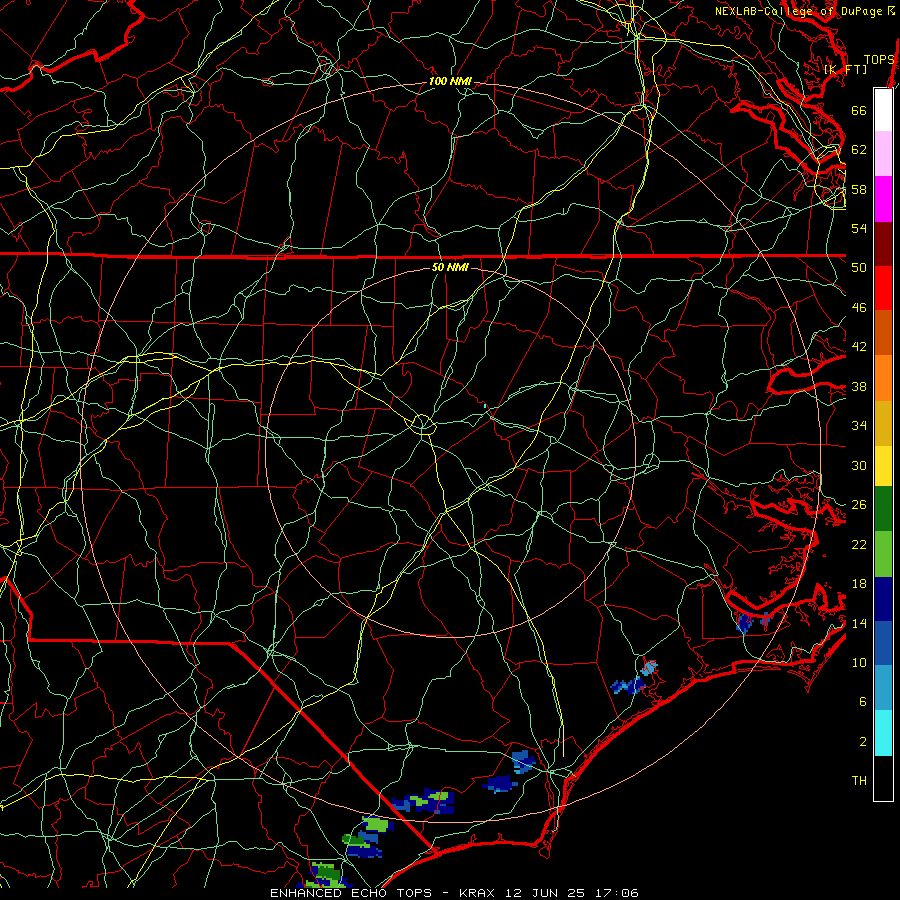Screen dimensions: 900x900
Task: Click the navy blue legend band
Action: point(883,599)
